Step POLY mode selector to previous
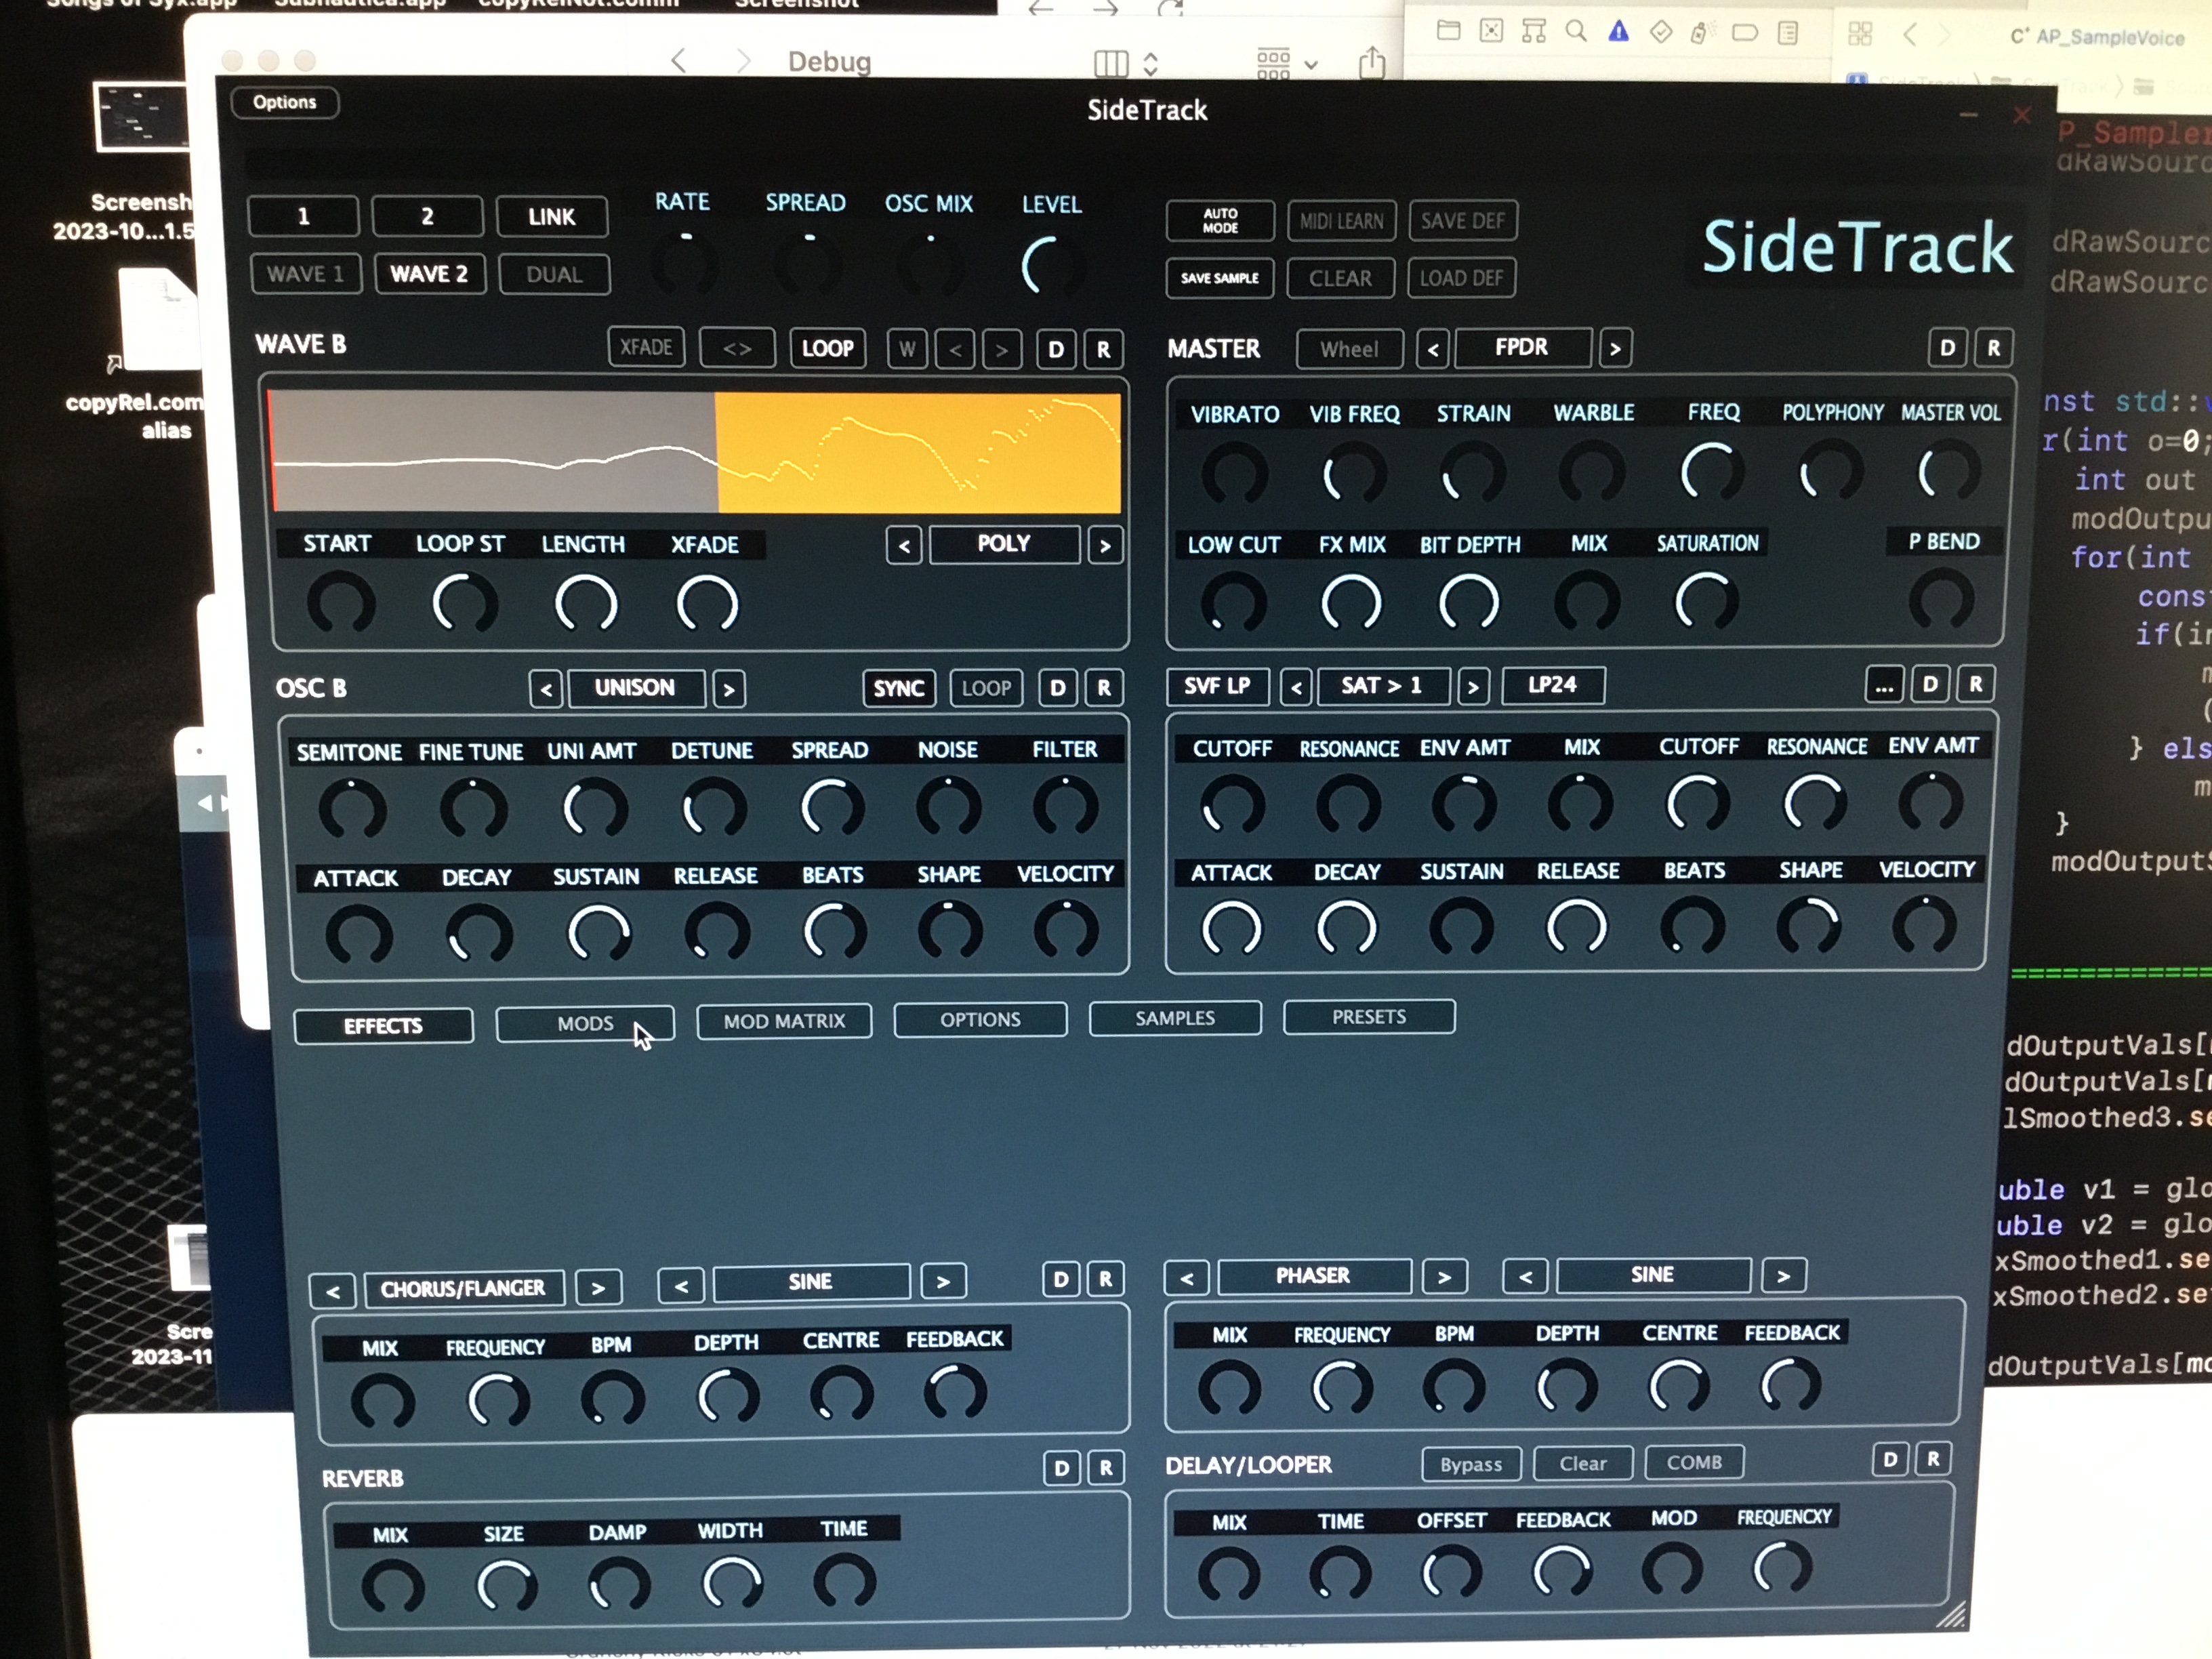The height and width of the screenshot is (1659, 2212). pyautogui.click(x=904, y=546)
